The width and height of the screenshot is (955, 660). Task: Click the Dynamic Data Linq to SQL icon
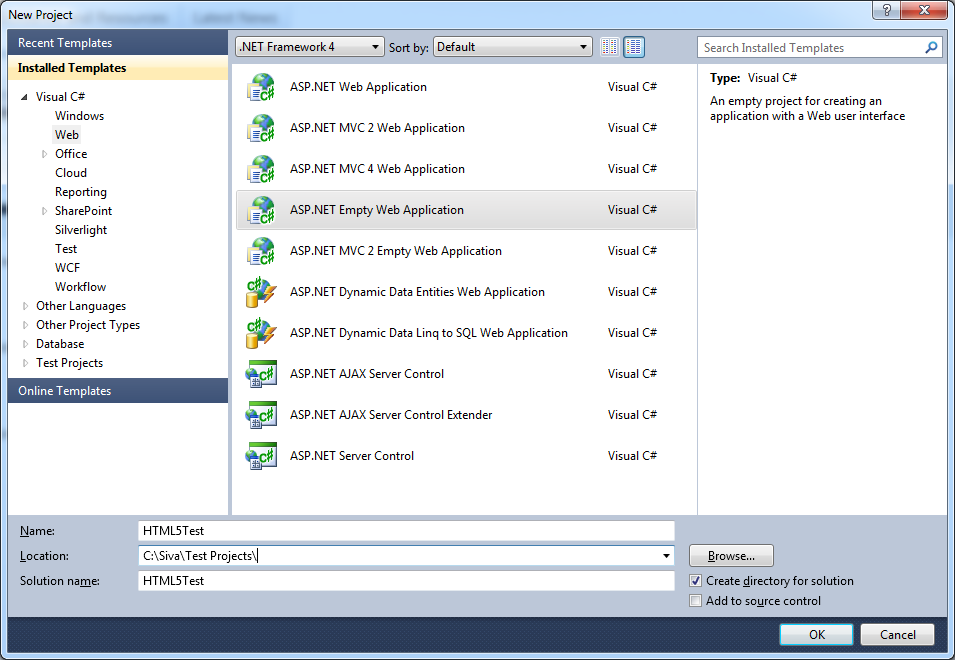pos(261,333)
